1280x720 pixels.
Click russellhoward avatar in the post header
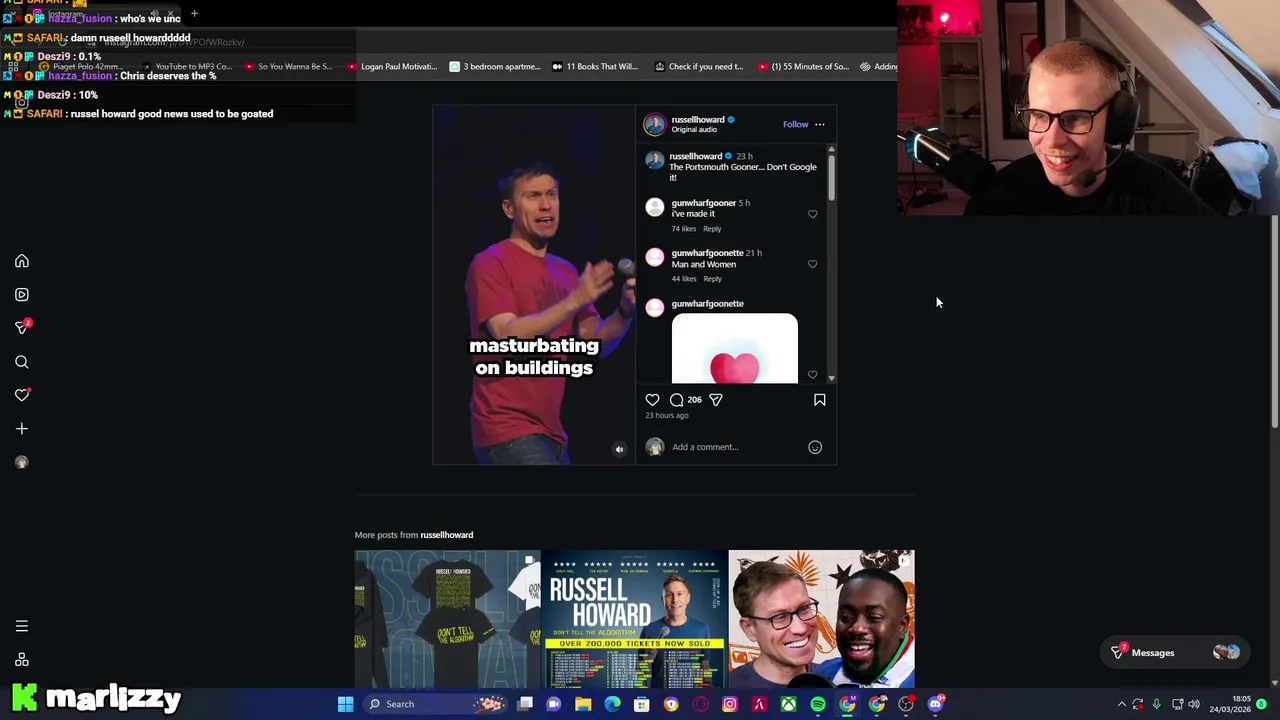654,124
